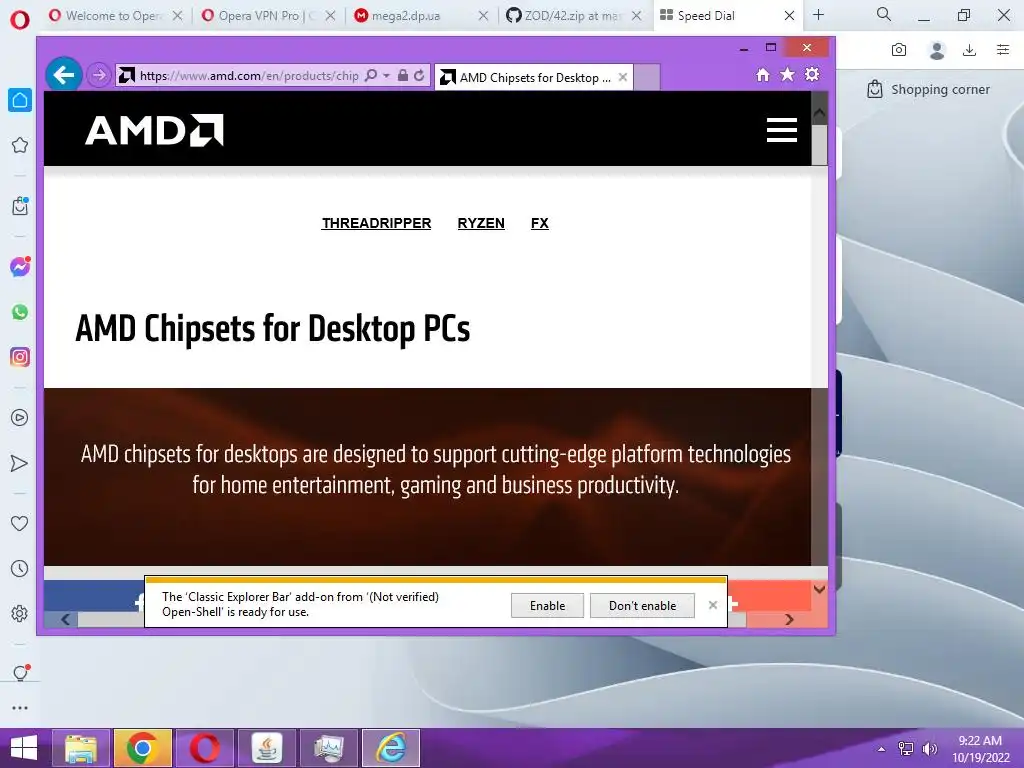Open the RYZEN link
The height and width of the screenshot is (768, 1024).
[x=481, y=223]
